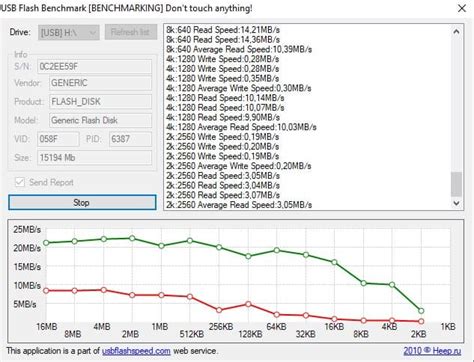This screenshot has width=474, height=362.
Task: Click green read point at 16MB
Action: (46, 243)
